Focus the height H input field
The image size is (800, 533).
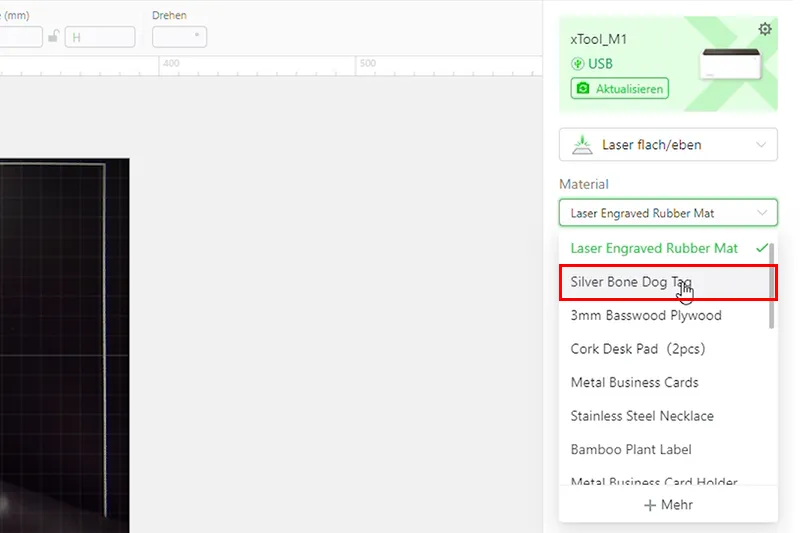point(100,37)
